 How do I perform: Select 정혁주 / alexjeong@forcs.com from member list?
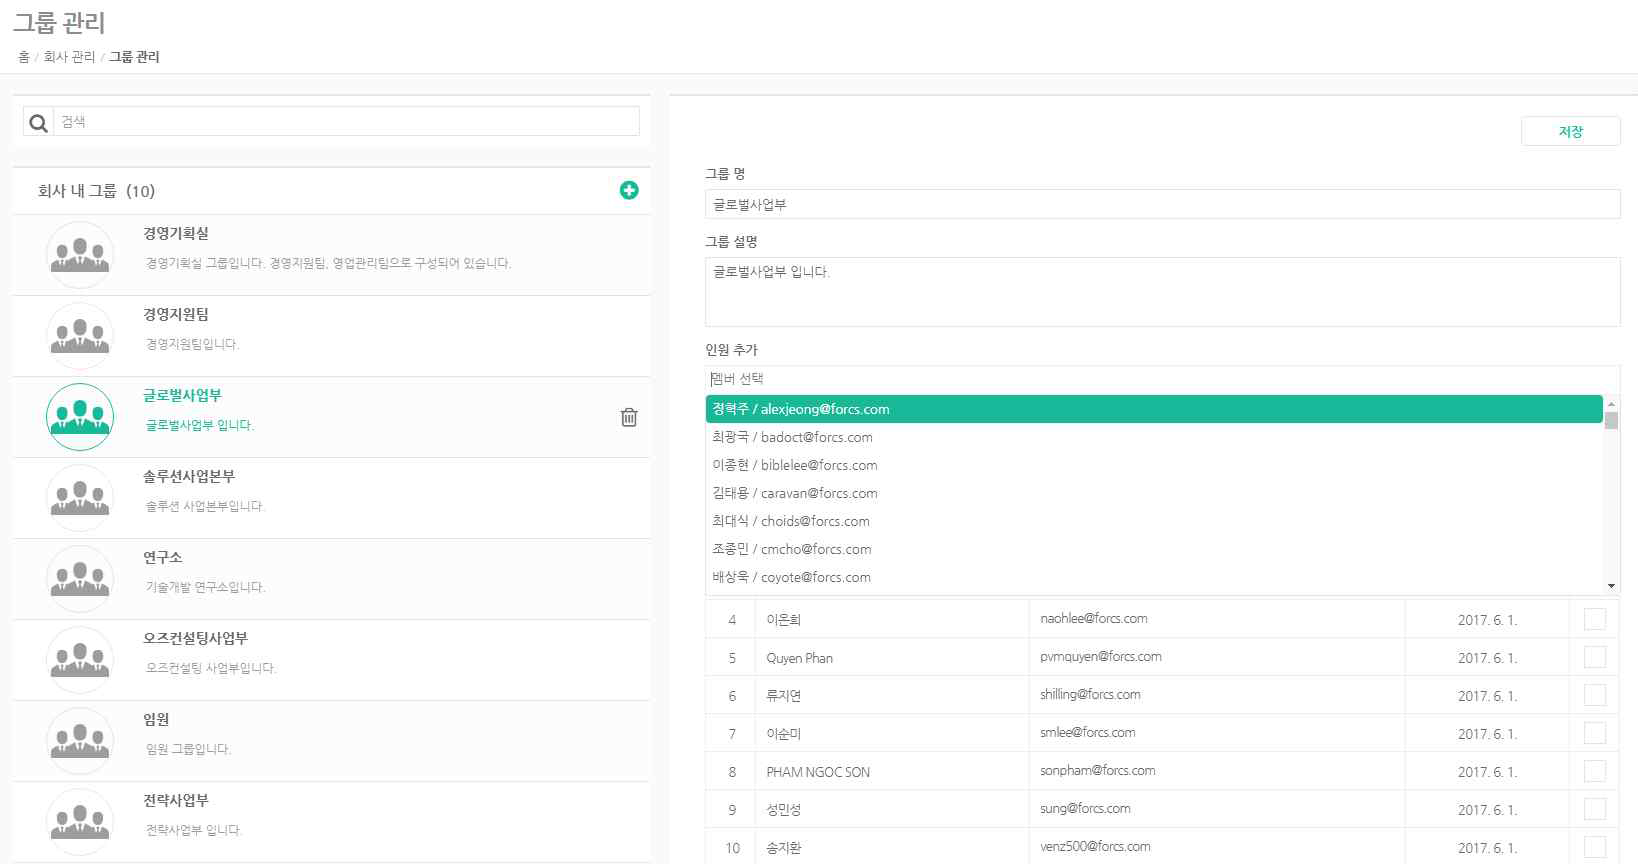(x=1154, y=409)
